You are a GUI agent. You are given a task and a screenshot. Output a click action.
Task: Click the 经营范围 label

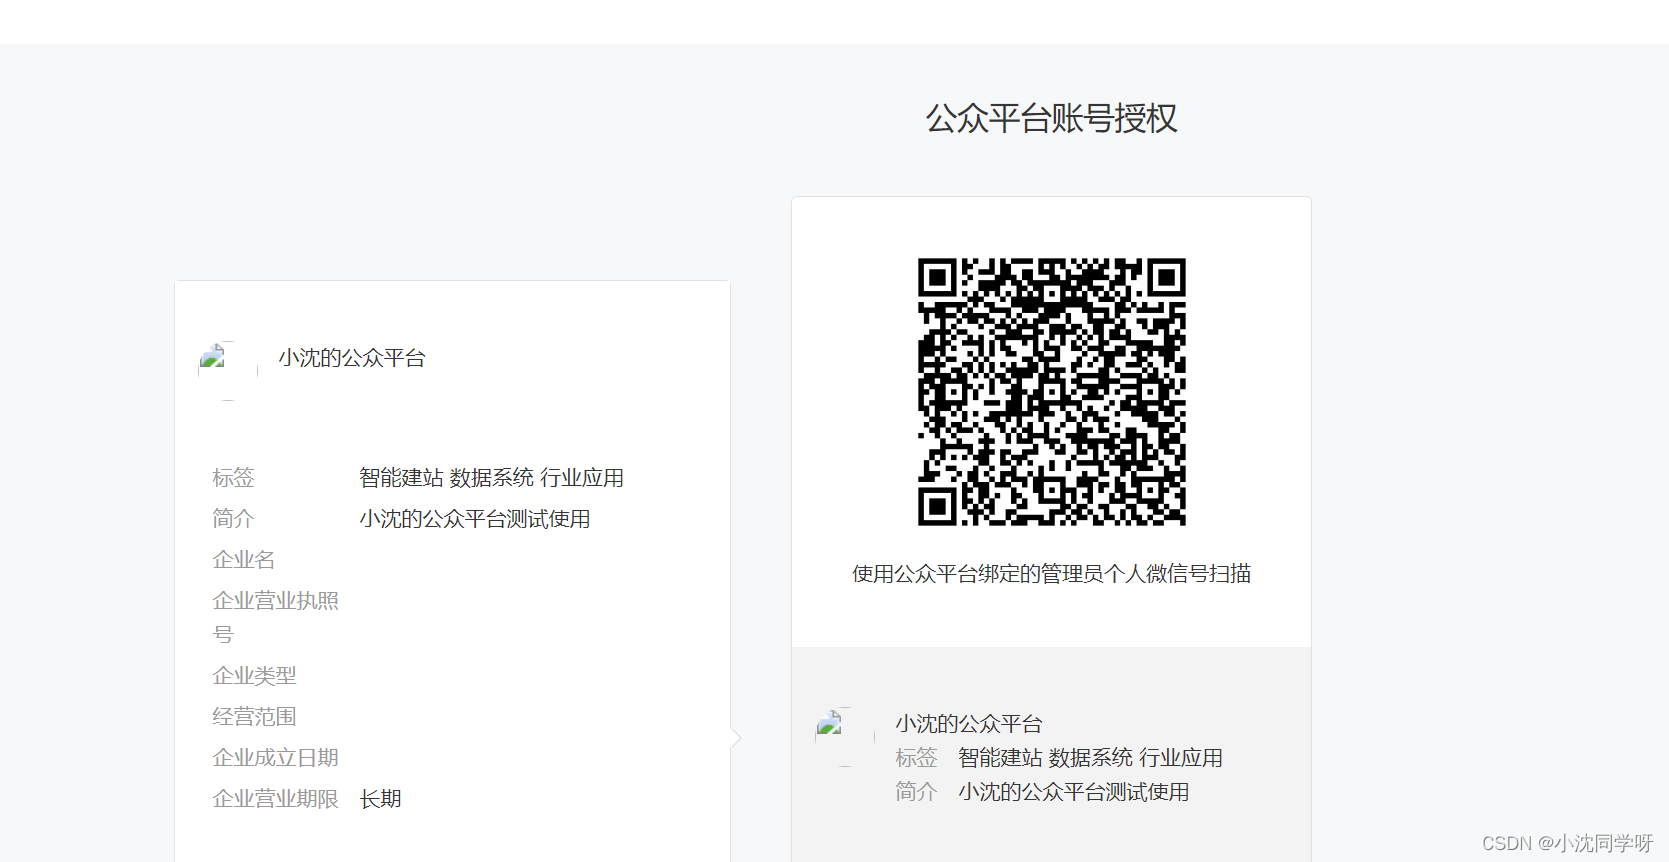(254, 717)
